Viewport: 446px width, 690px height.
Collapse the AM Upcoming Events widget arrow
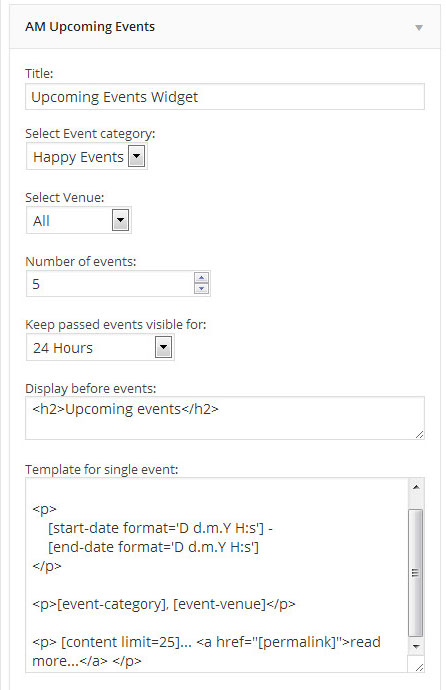[419, 28]
